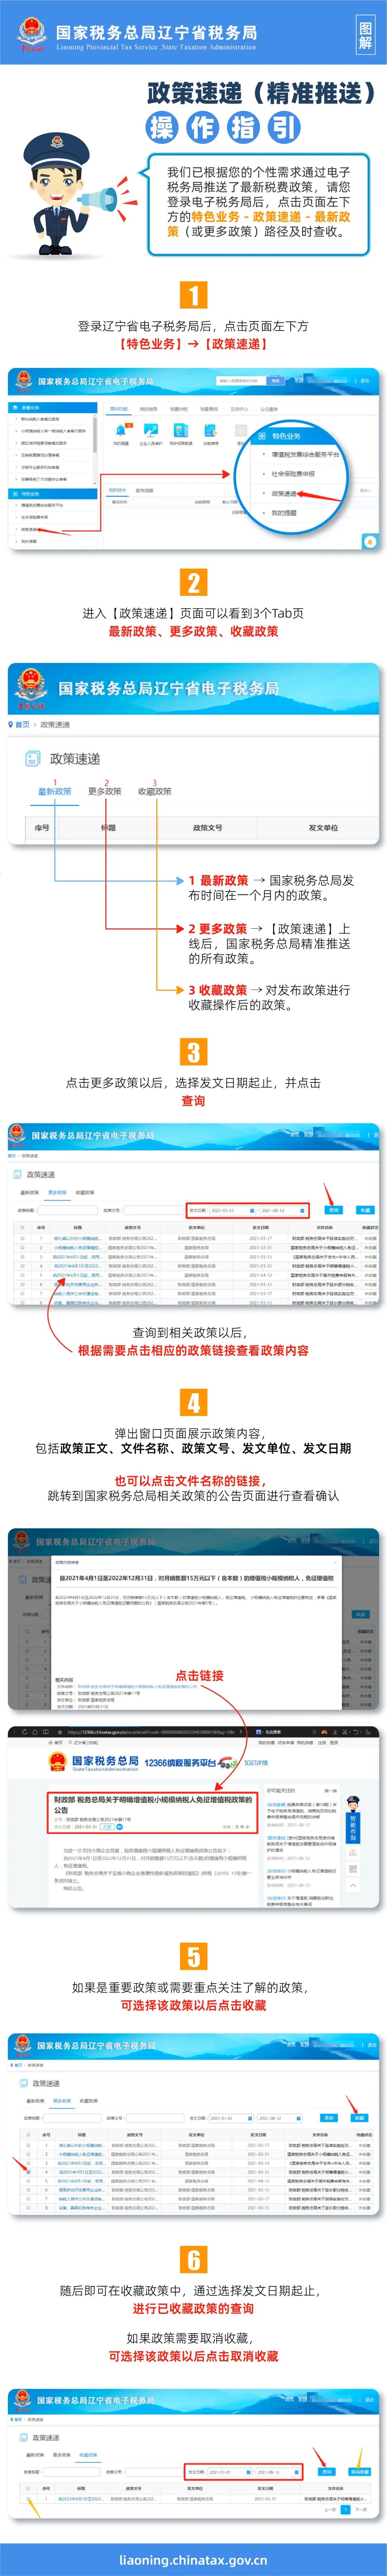Click the blue 查询 button in step 3
Image resolution: width=387 pixels, height=2576 pixels.
(x=334, y=1210)
